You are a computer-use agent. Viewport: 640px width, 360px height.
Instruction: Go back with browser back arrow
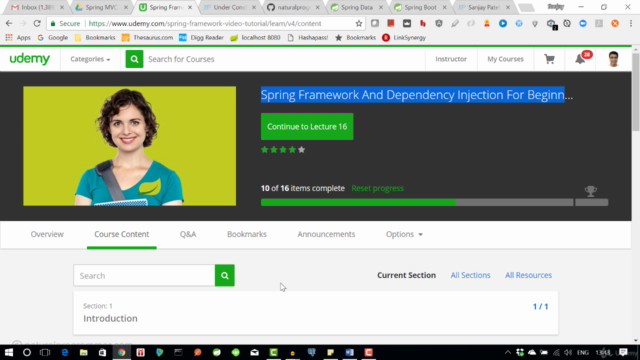click(x=9, y=23)
